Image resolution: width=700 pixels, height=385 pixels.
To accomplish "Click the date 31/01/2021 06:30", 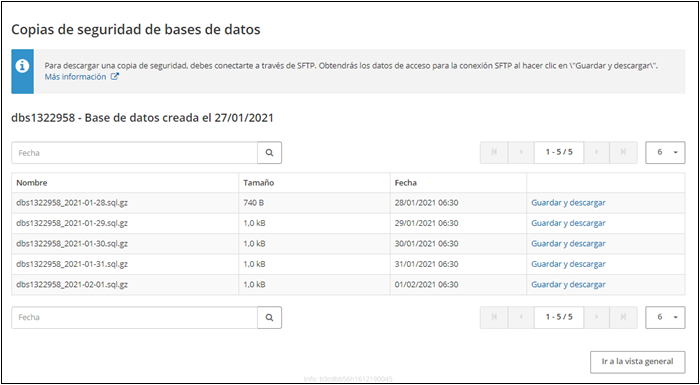I will click(426, 264).
